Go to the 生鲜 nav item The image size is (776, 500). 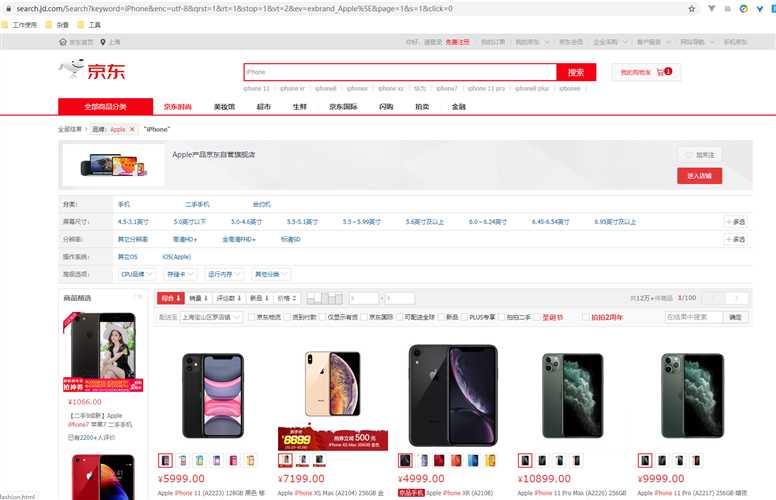[299, 106]
